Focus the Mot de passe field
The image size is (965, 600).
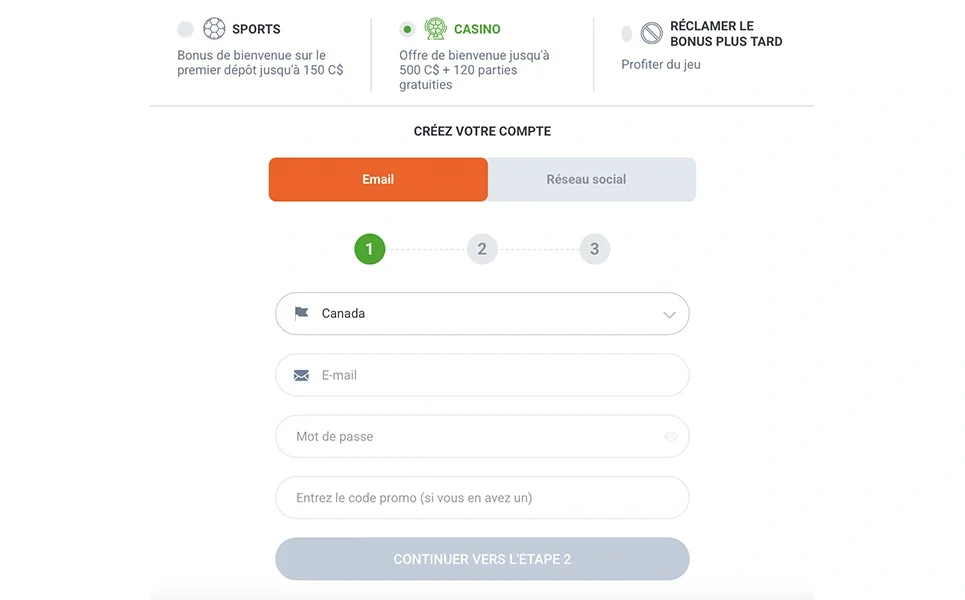pyautogui.click(x=470, y=437)
